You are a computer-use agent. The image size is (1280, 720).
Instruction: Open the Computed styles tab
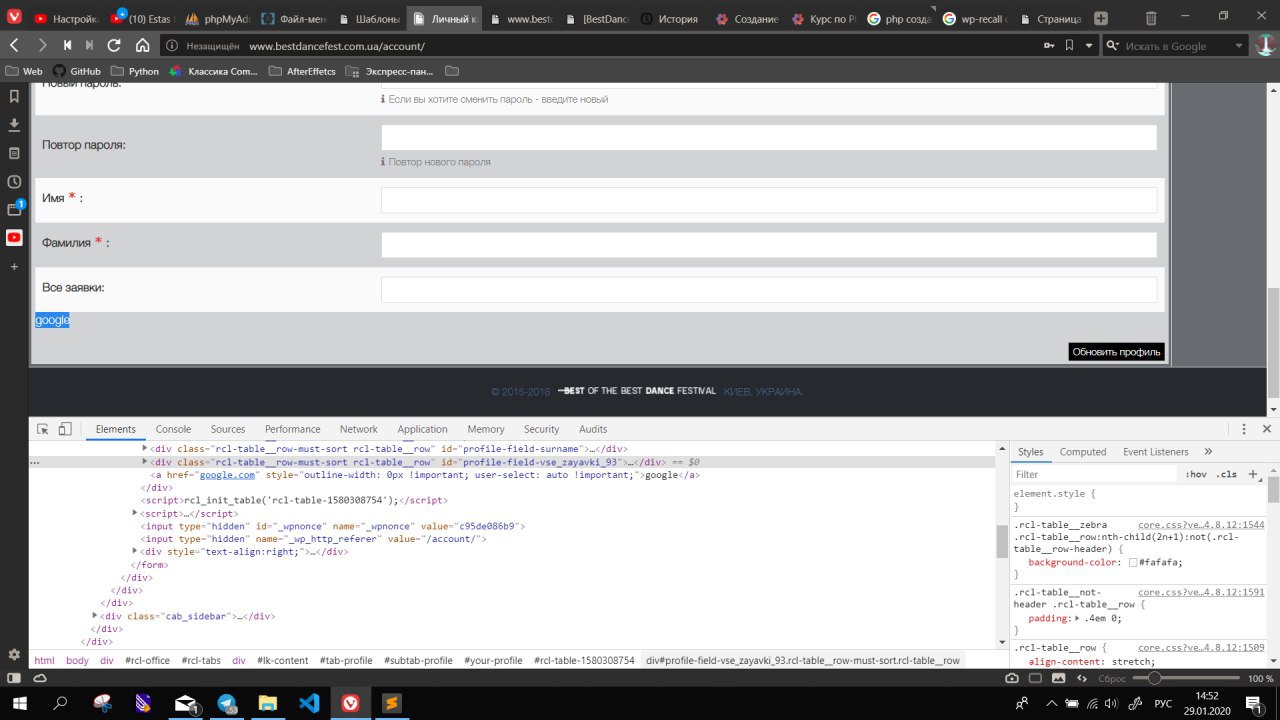(x=1083, y=452)
